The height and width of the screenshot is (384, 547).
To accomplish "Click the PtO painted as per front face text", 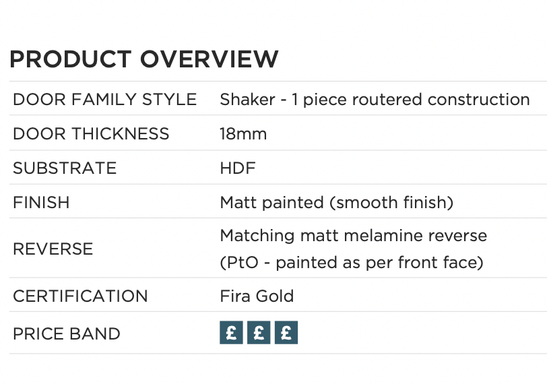I will tap(352, 263).
